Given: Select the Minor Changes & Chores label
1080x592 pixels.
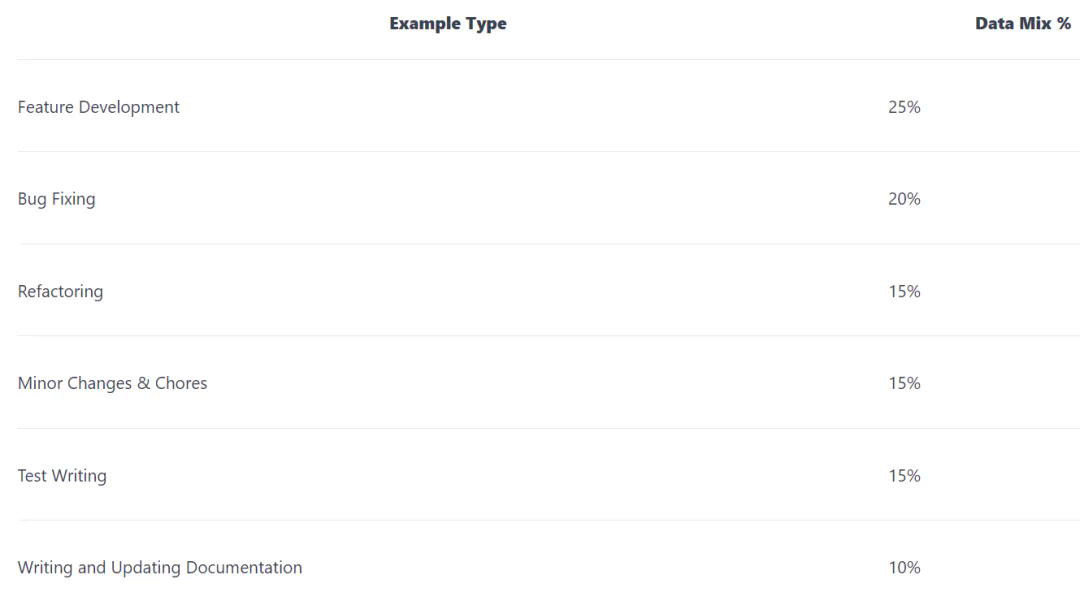Looking at the screenshot, I should pos(112,383).
